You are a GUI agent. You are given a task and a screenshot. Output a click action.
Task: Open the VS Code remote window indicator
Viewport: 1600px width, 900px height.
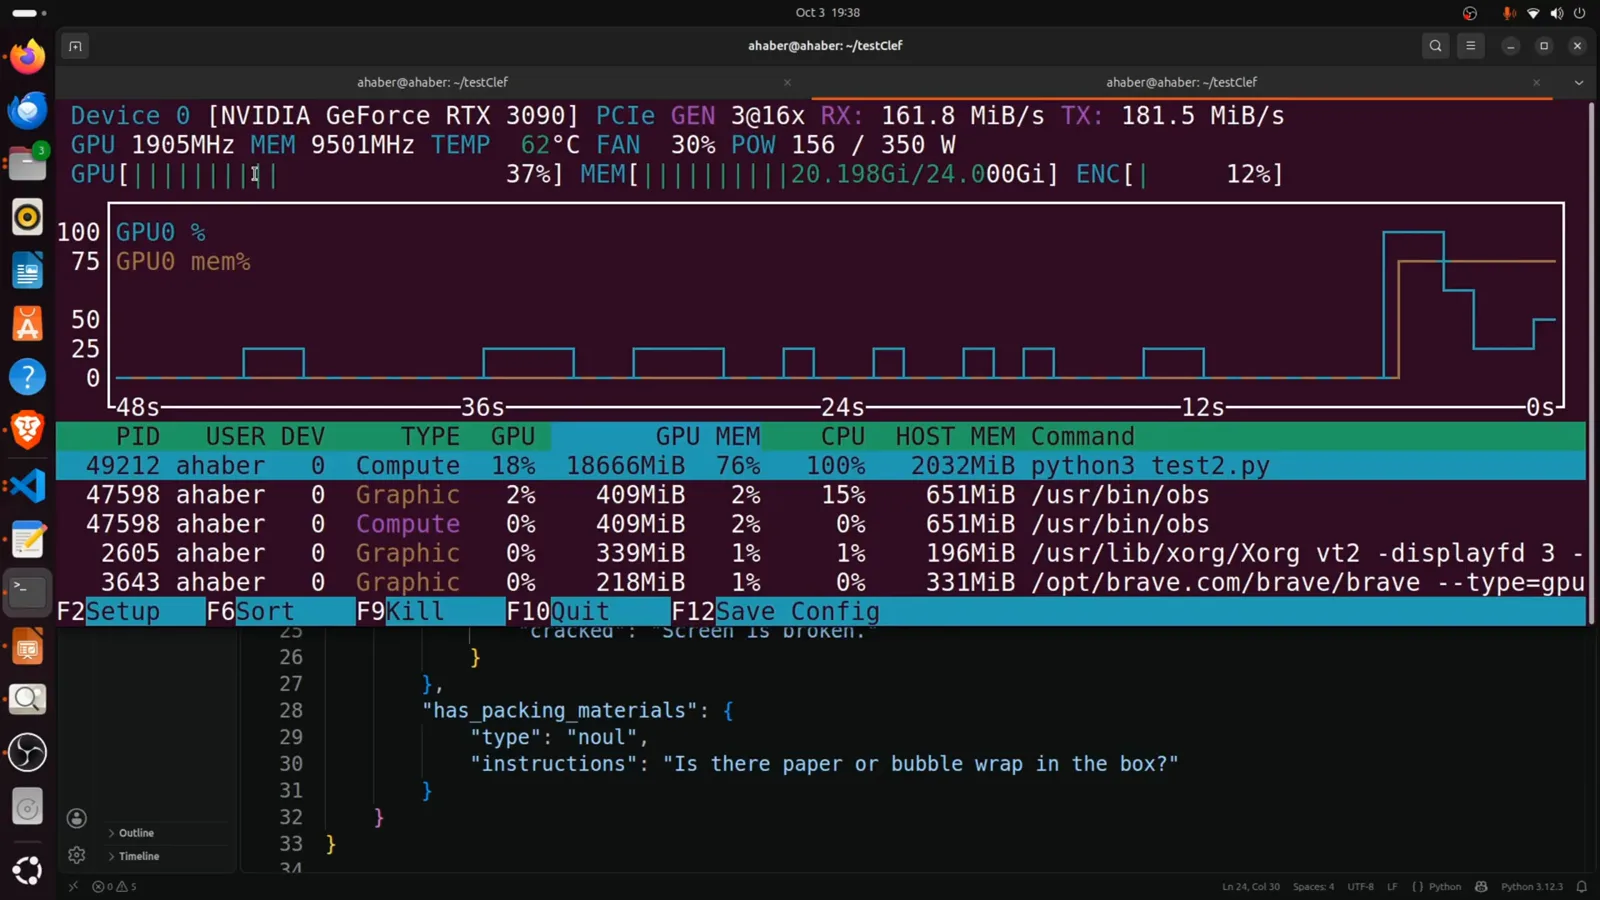click(73, 886)
